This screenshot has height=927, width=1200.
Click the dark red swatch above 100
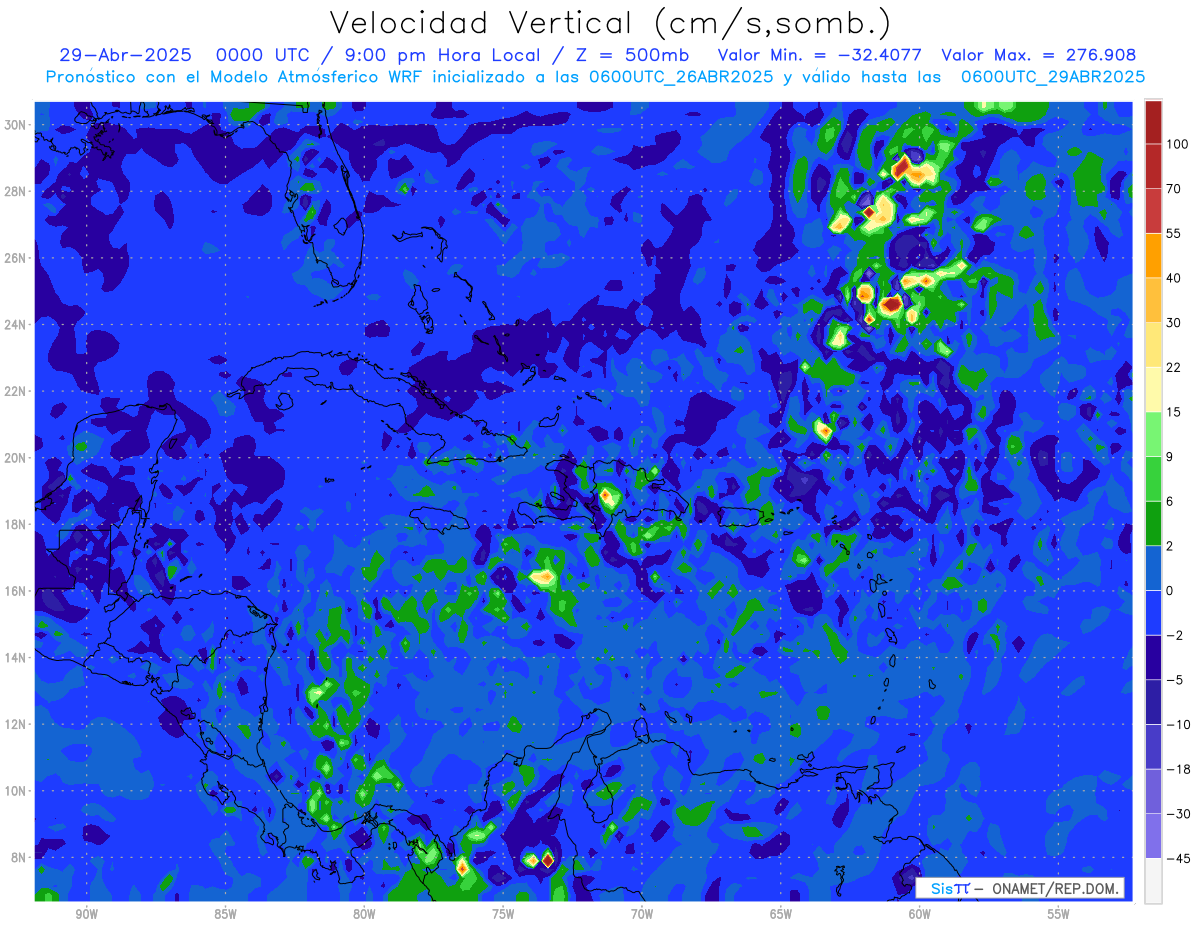[1153, 122]
